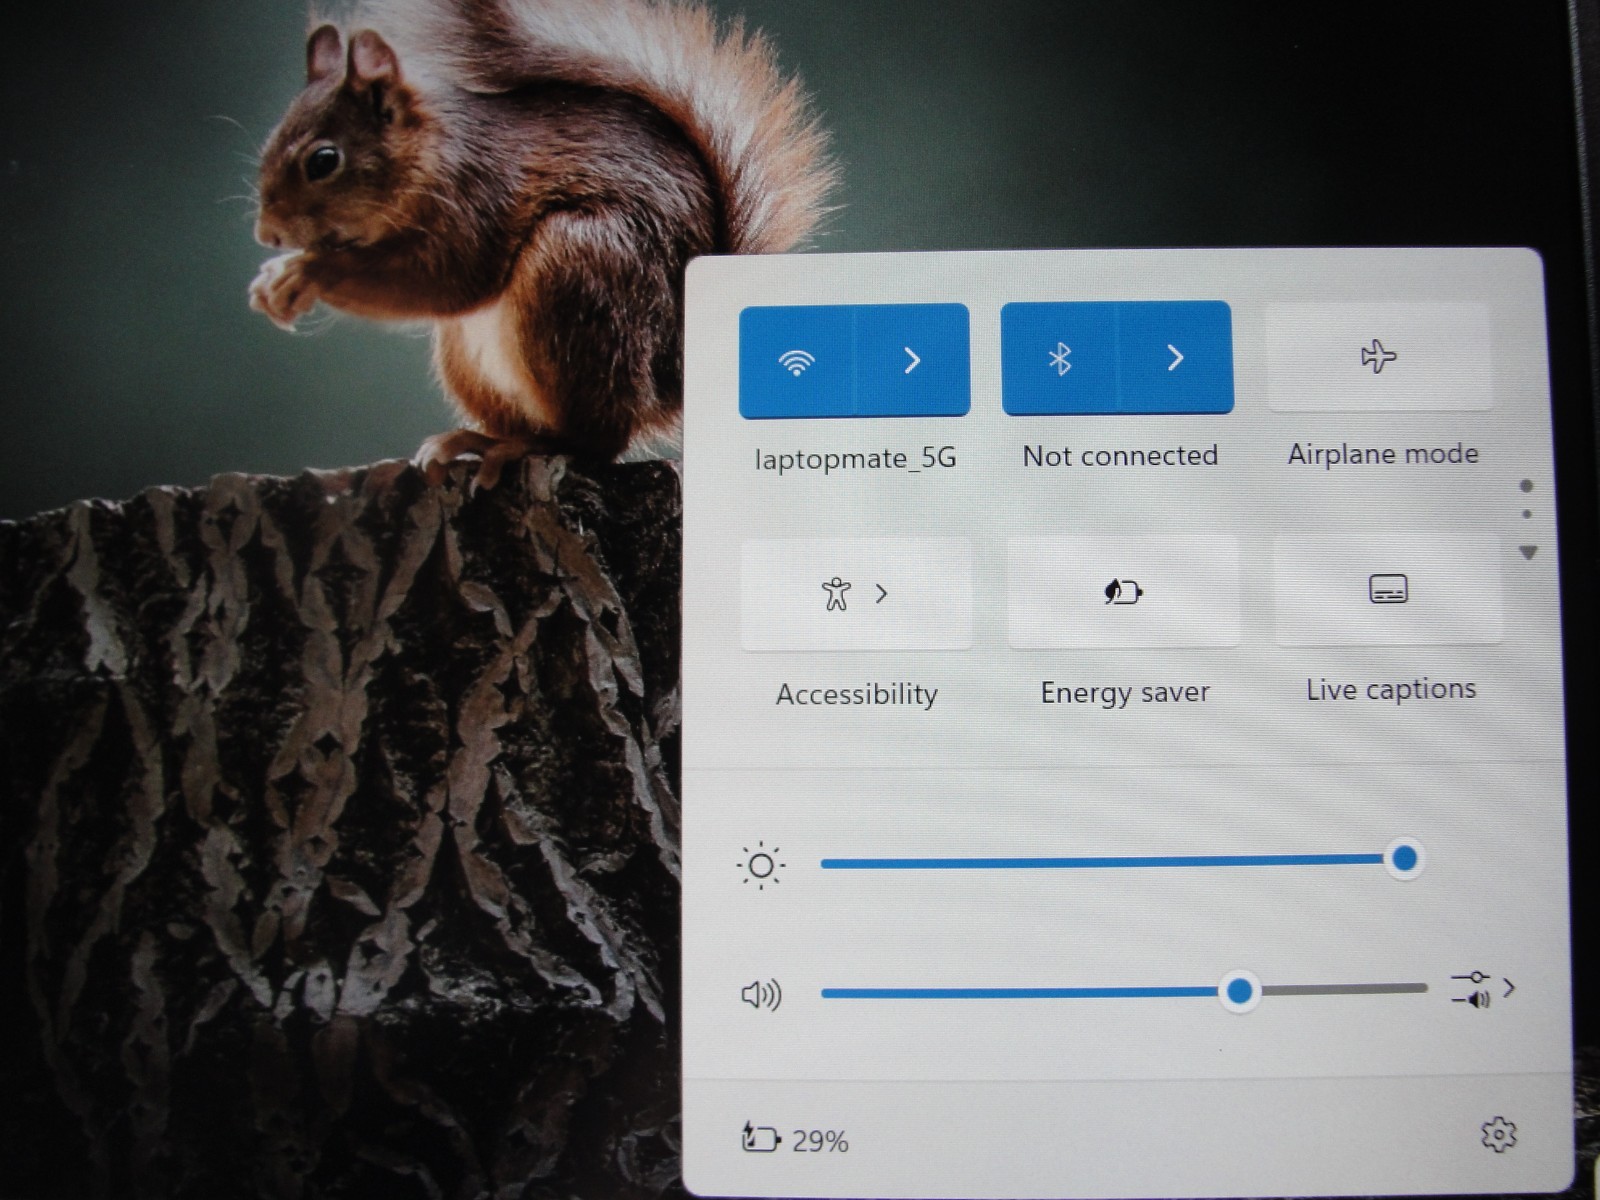This screenshot has width=1600, height=1200.
Task: Click the 'Energy saver' label
Action: click(x=1125, y=692)
